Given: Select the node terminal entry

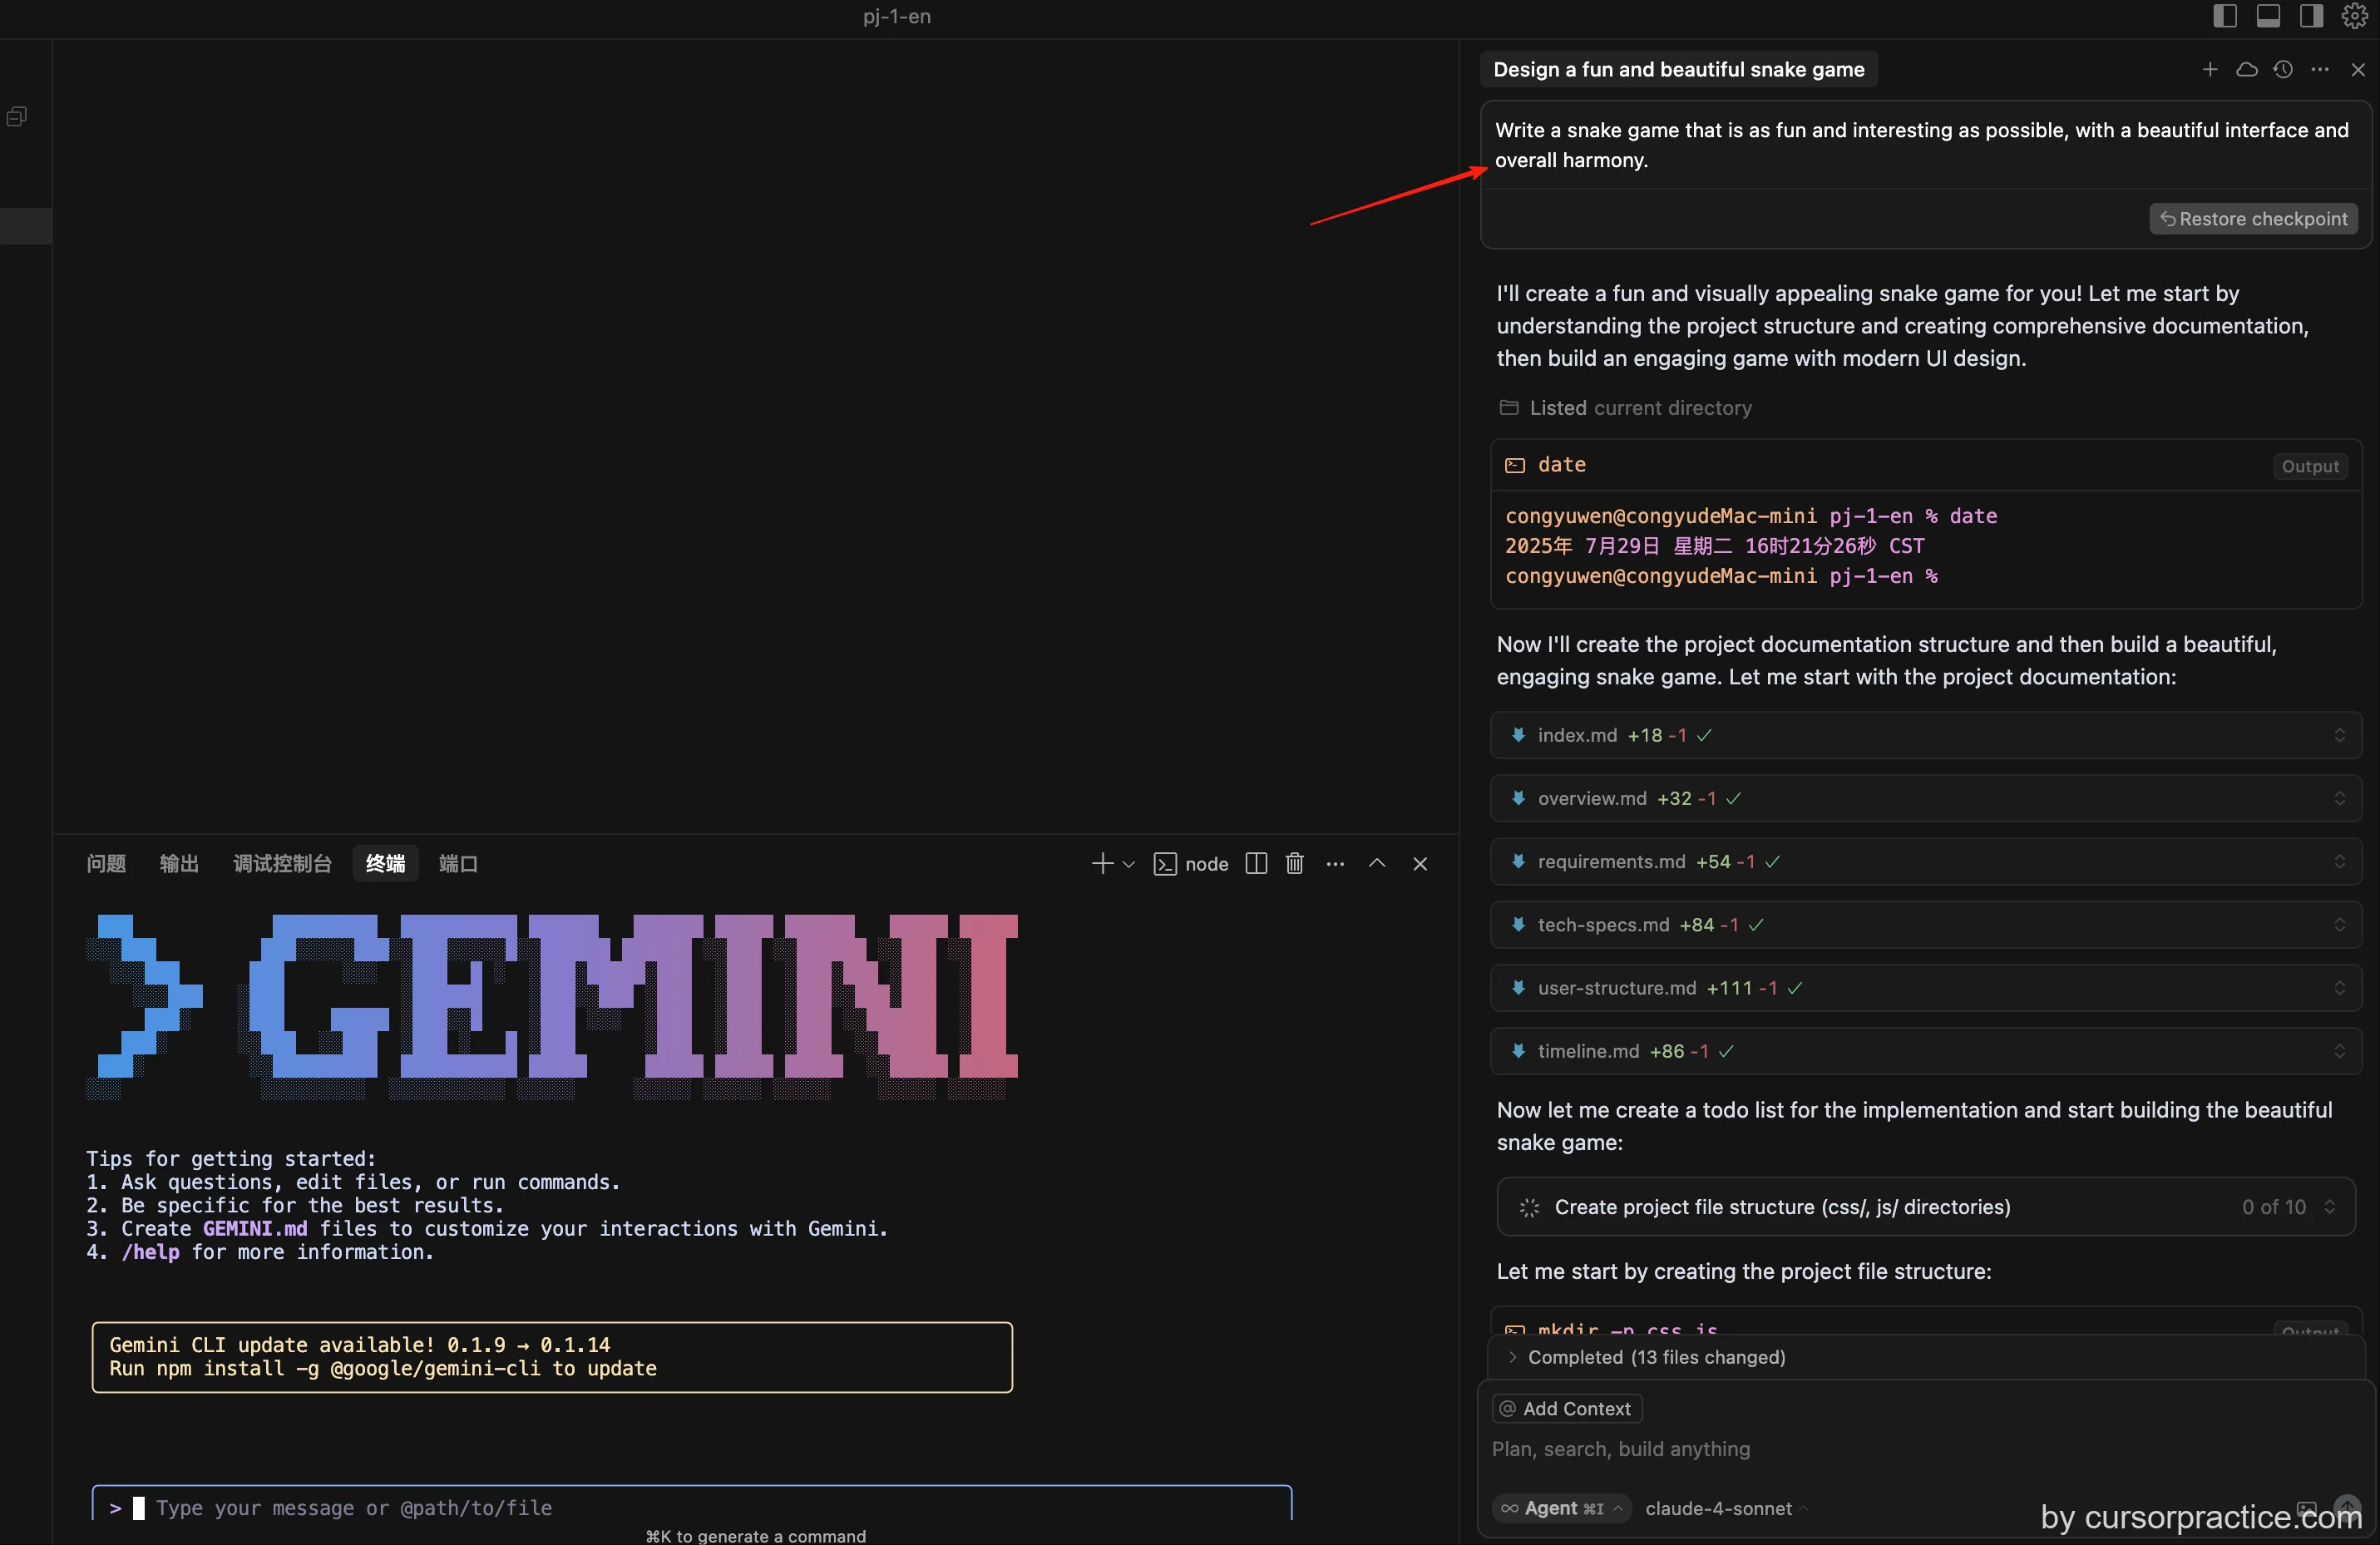Looking at the screenshot, I should click(x=1191, y=864).
